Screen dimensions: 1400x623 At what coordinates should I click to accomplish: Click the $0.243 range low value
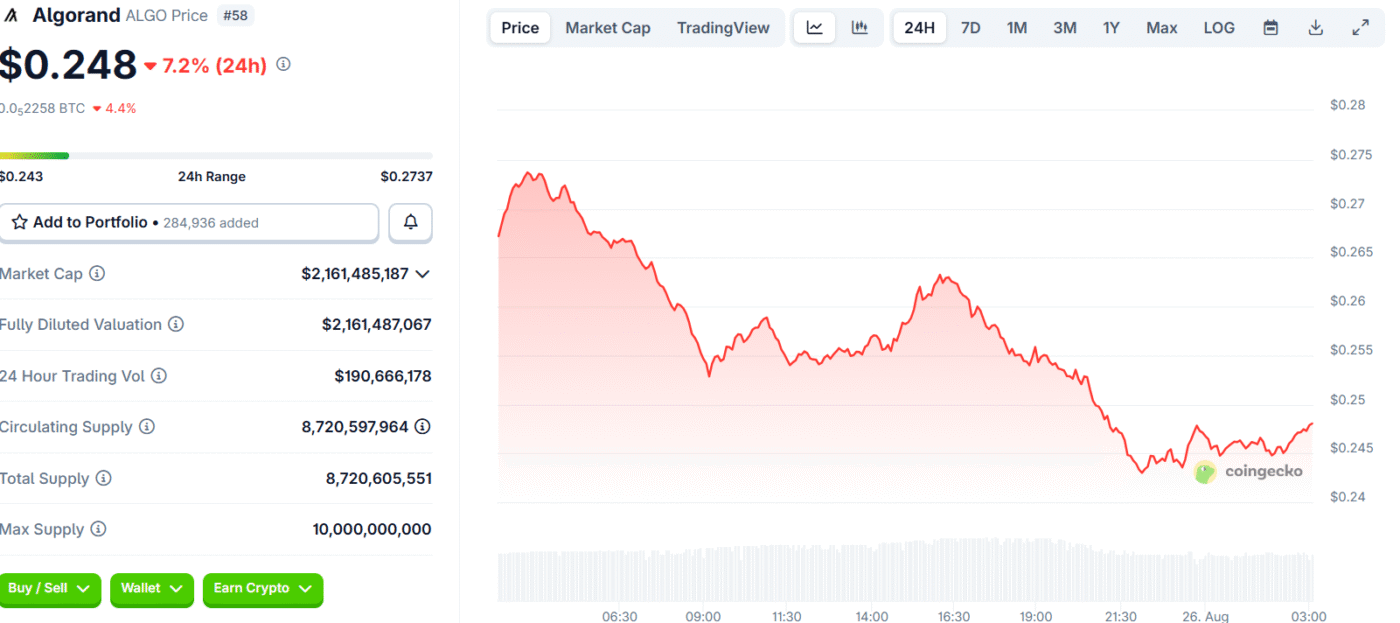coord(21,177)
